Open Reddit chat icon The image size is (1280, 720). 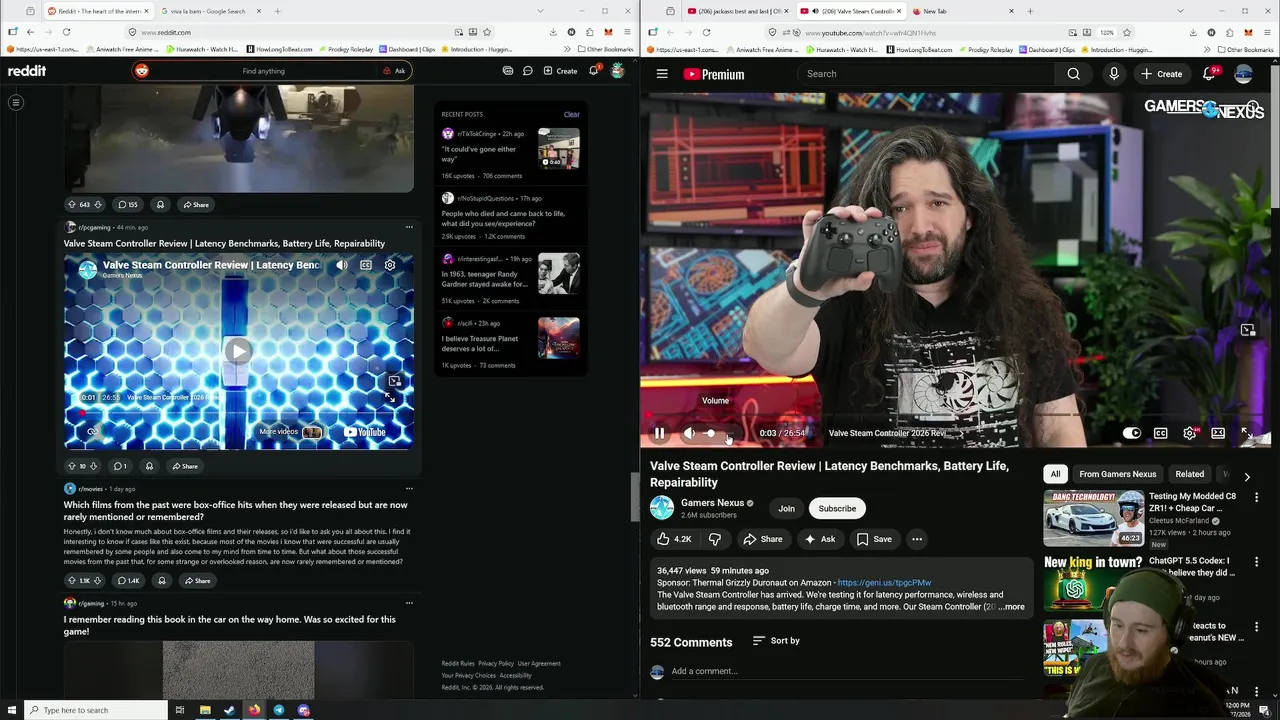tap(527, 71)
